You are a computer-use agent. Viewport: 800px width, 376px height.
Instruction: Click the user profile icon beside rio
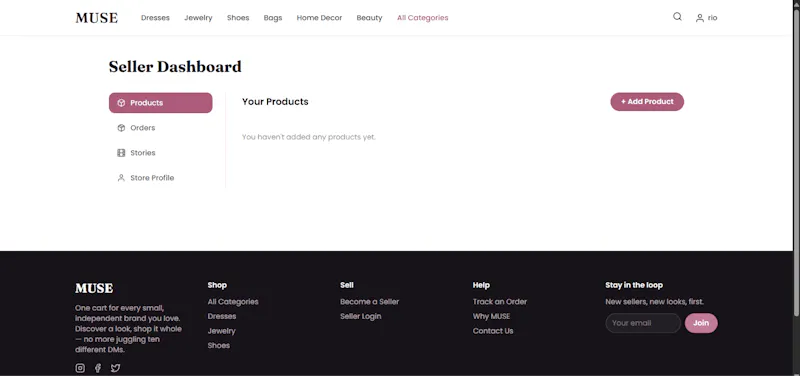click(699, 18)
